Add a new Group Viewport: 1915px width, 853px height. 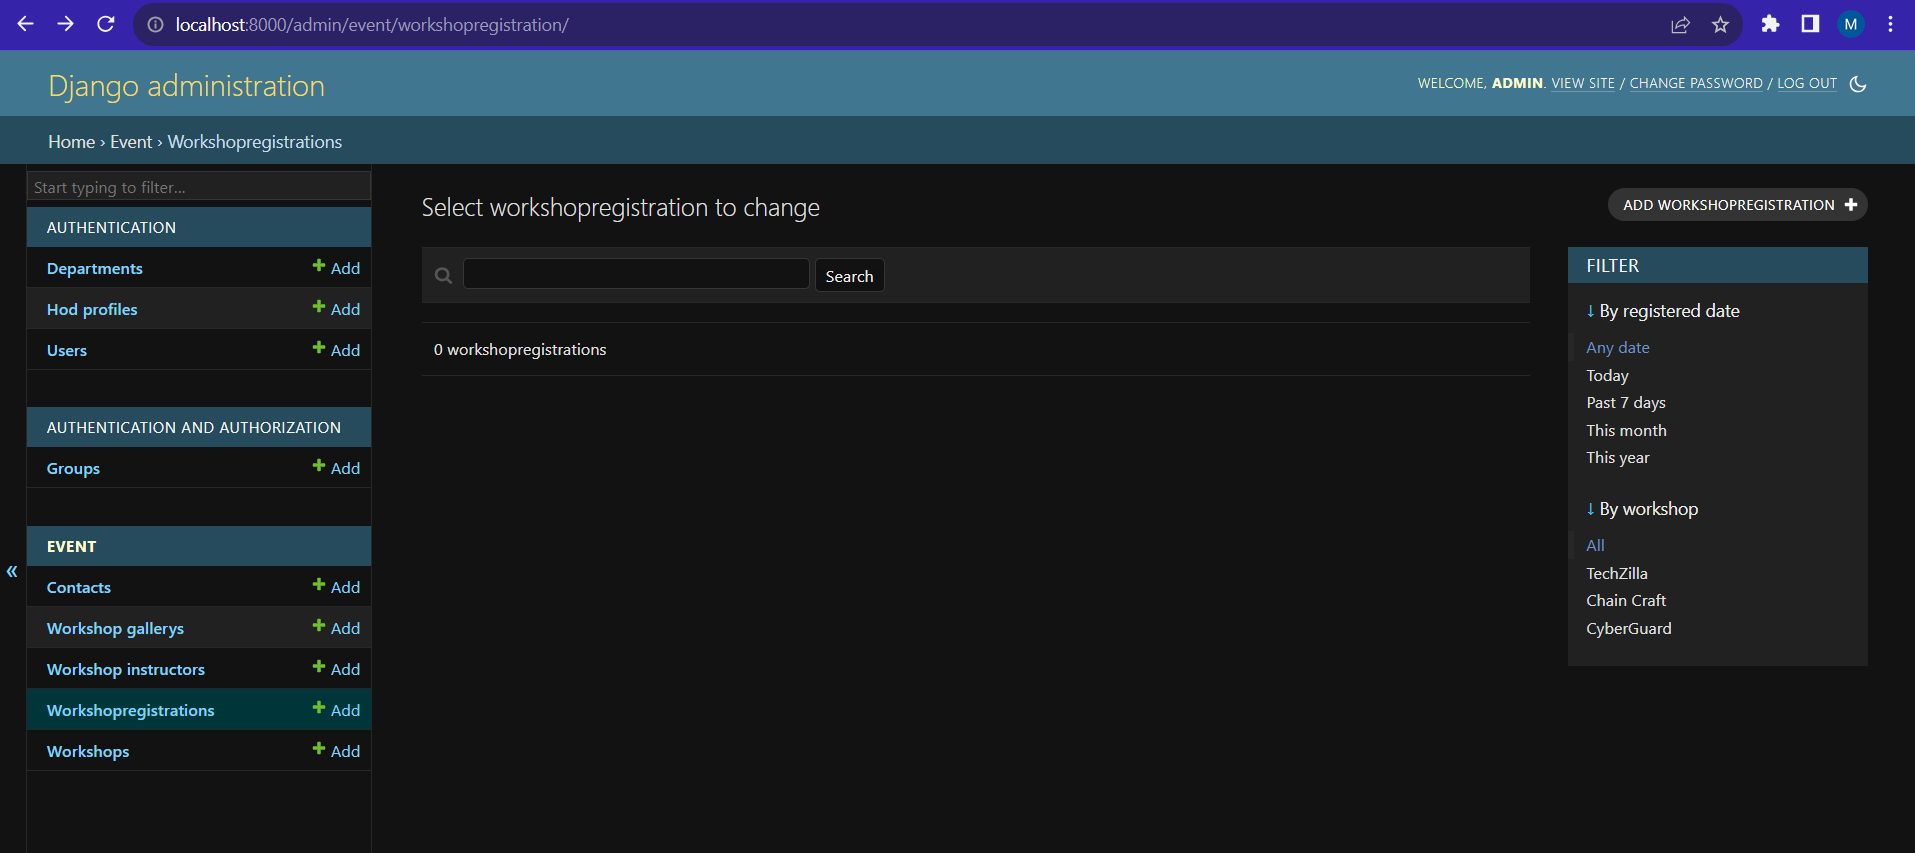pyautogui.click(x=336, y=468)
